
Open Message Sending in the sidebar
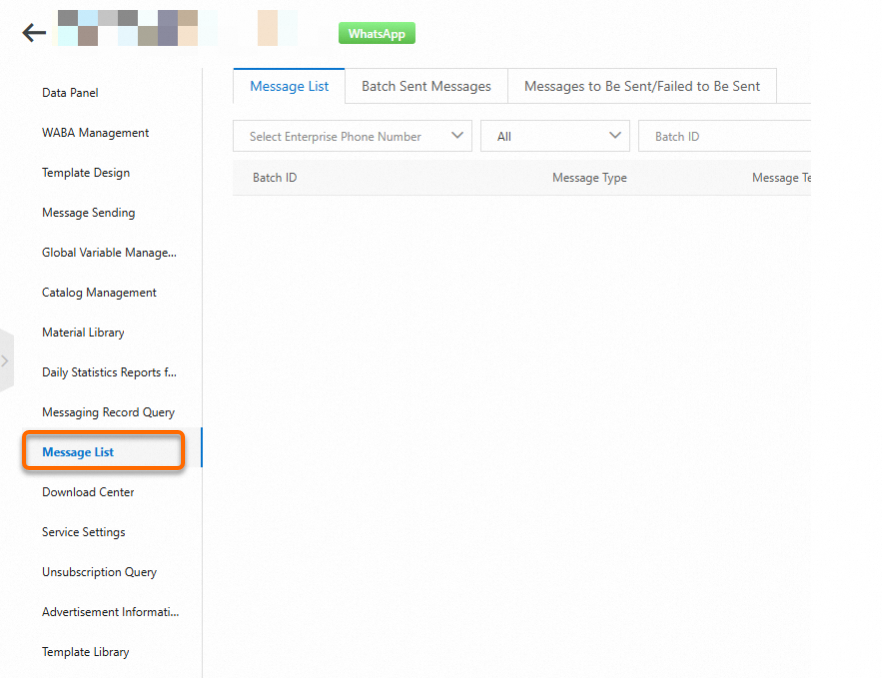tap(89, 213)
